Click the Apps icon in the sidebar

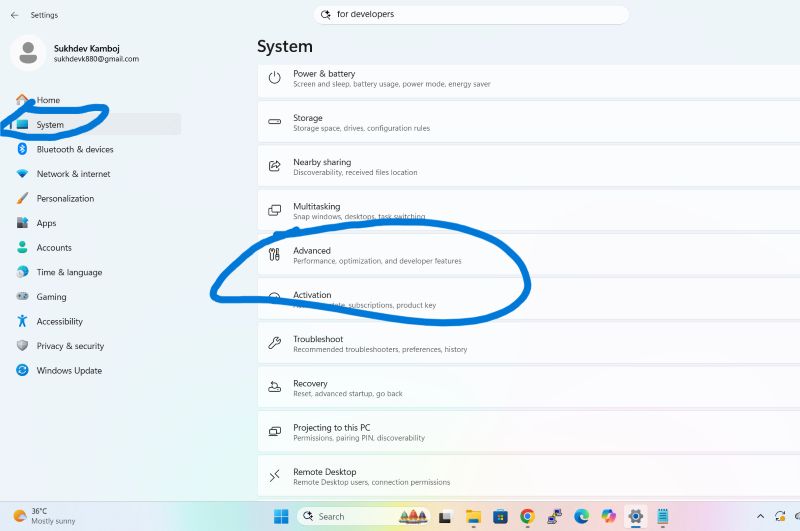22,222
